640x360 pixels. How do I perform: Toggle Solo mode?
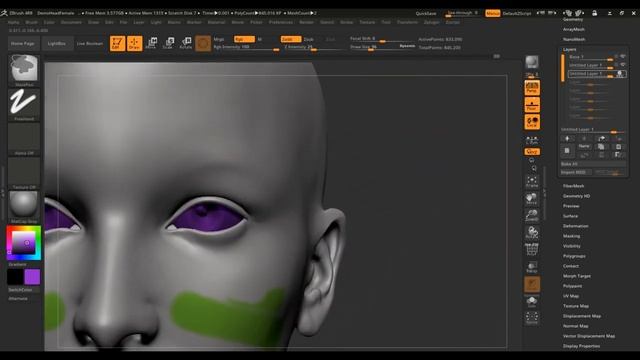[532, 302]
